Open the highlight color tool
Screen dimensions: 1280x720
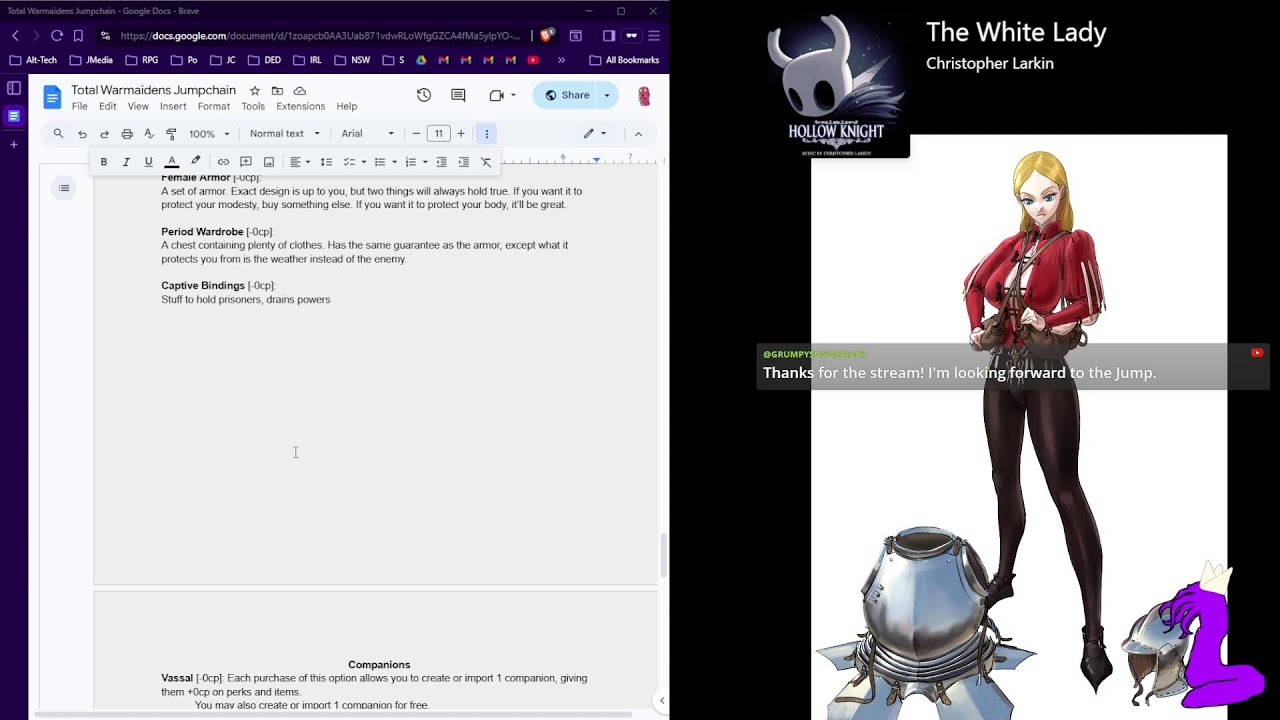click(196, 162)
